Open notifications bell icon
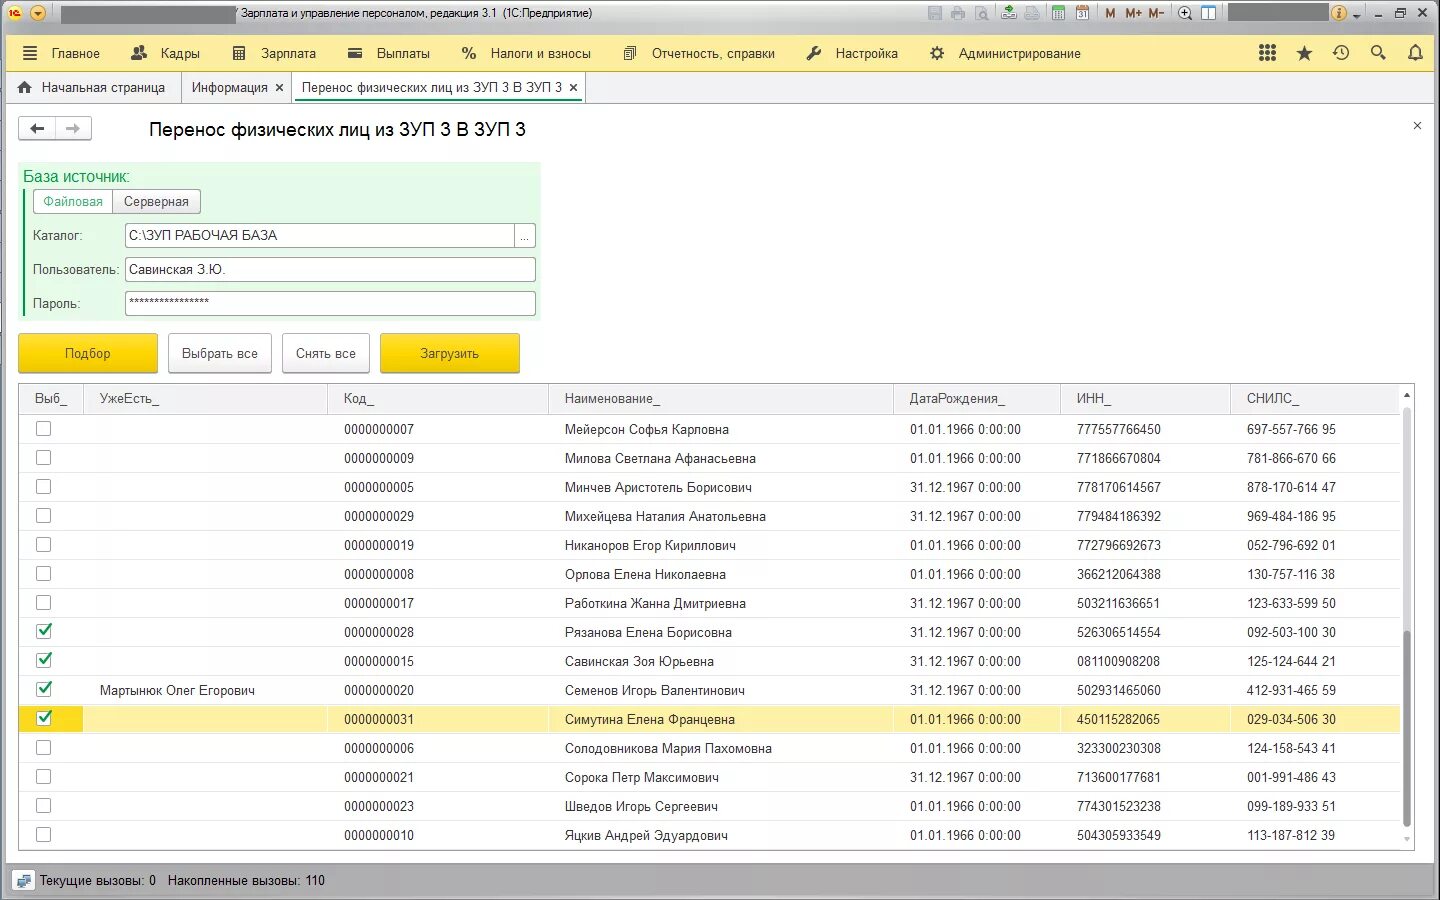This screenshot has height=900, width=1440. 1415,53
